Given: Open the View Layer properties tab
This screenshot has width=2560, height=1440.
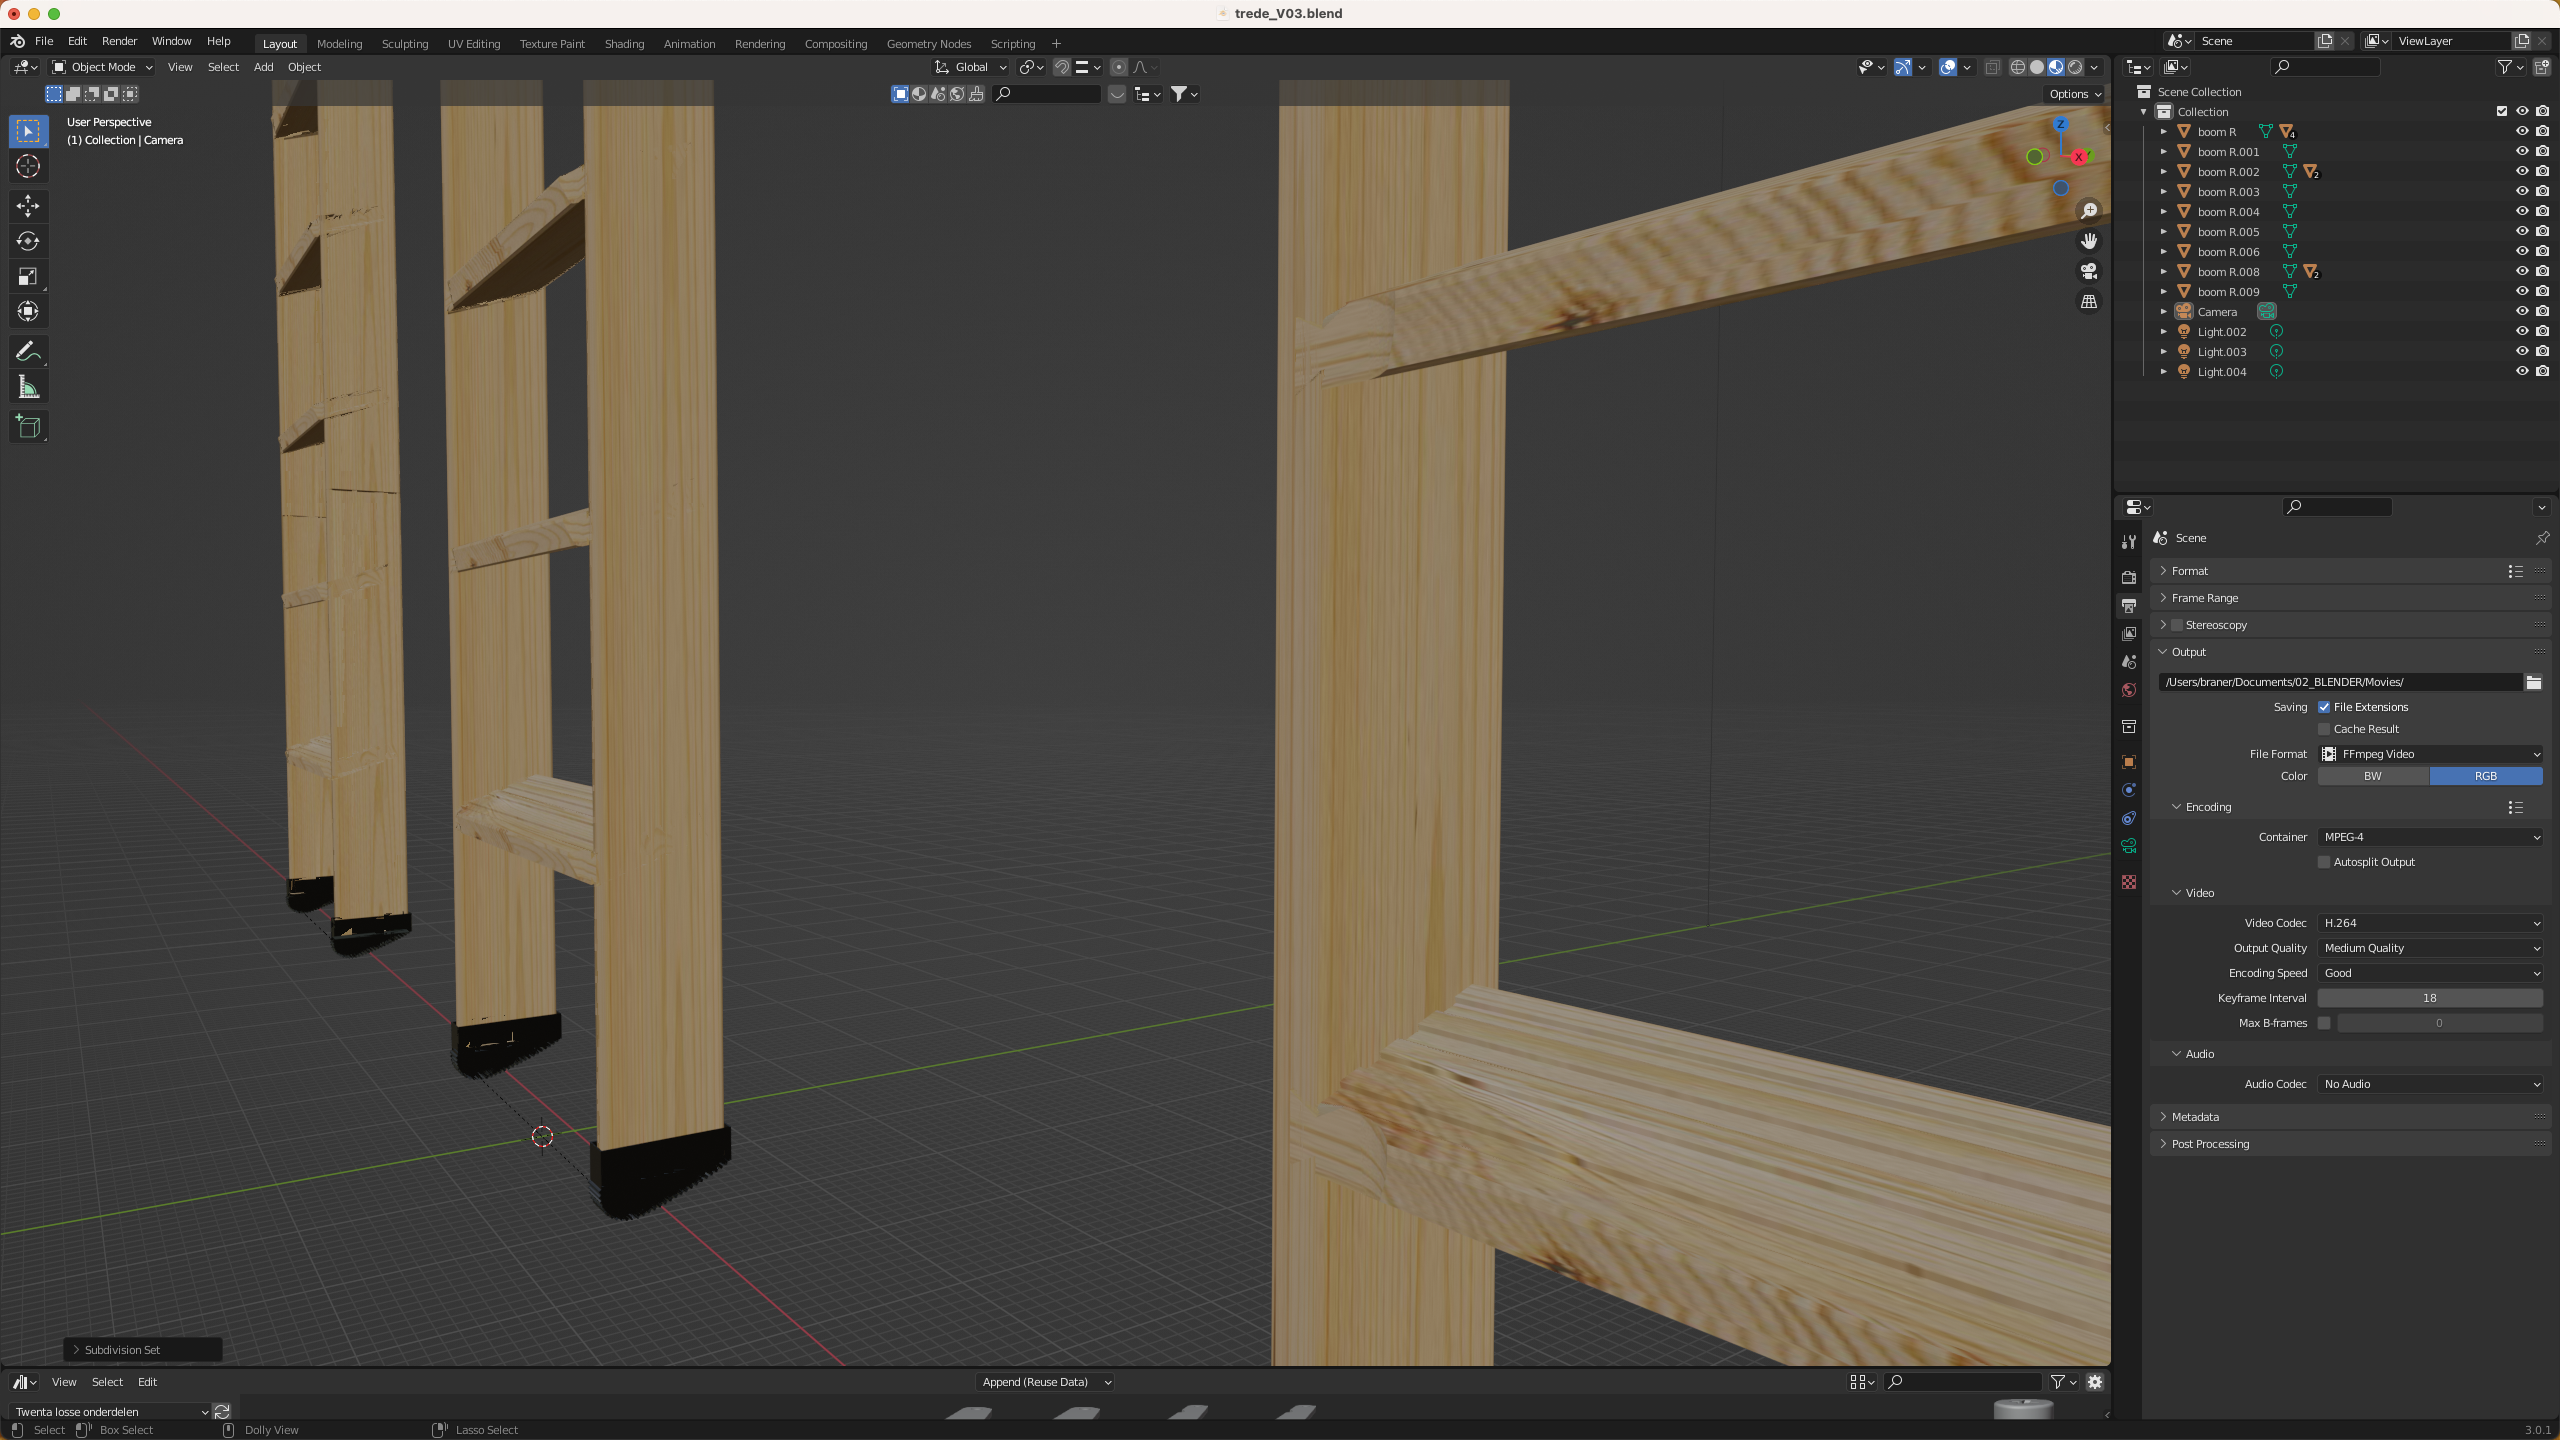Looking at the screenshot, I should [x=2129, y=634].
